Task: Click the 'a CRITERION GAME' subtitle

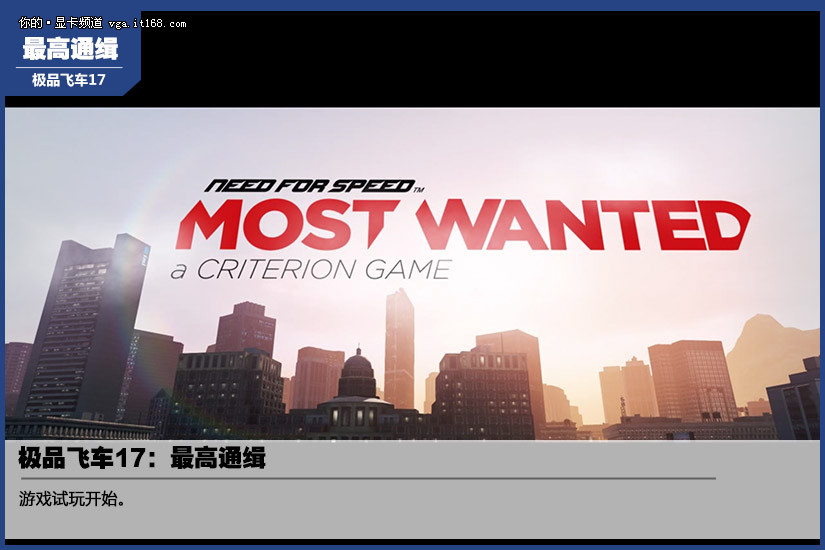Action: tap(311, 269)
